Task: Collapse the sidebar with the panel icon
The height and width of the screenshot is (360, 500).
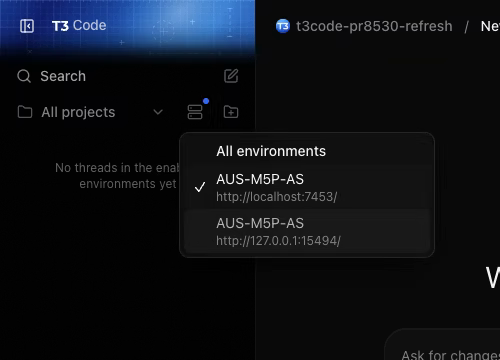Action: click(27, 26)
